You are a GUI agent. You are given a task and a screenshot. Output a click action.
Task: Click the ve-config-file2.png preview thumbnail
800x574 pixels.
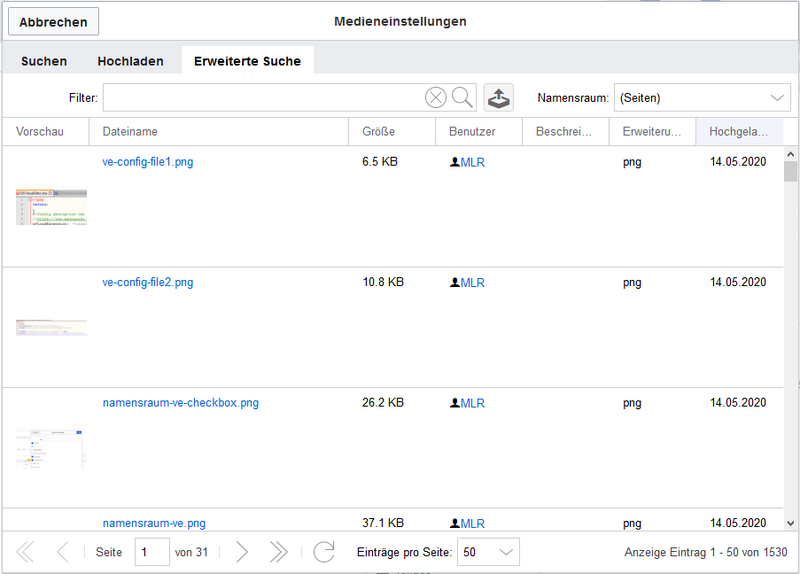[52, 328]
